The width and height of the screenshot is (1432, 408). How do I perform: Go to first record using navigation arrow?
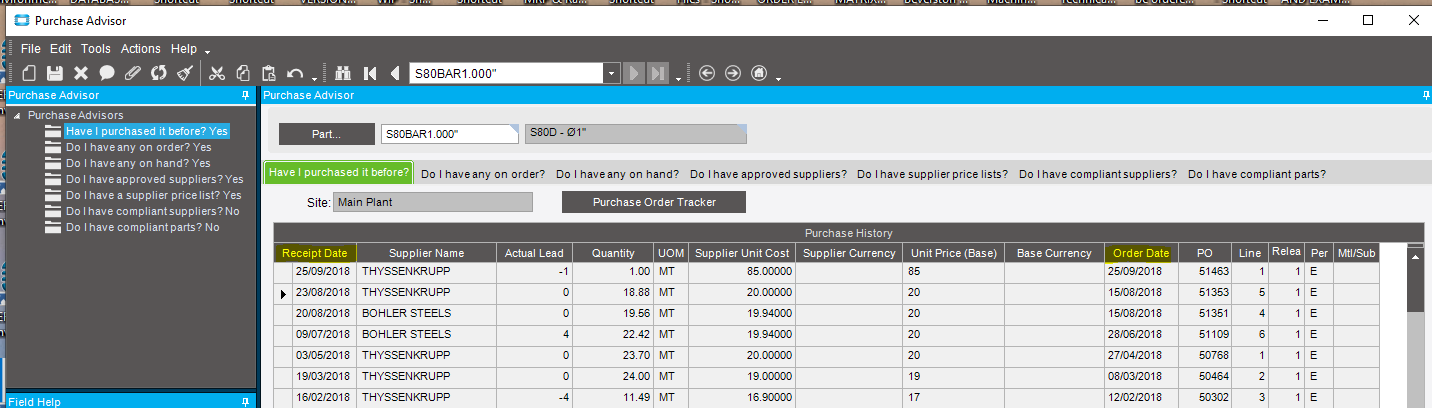(x=370, y=73)
